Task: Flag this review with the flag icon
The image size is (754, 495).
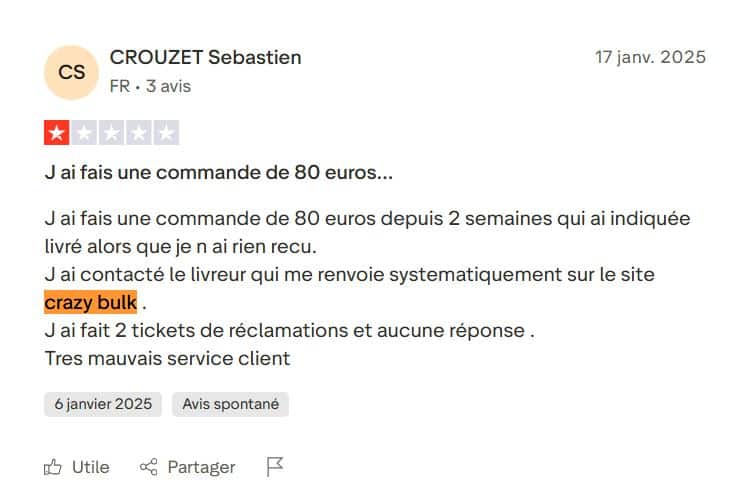Action: coord(275,467)
